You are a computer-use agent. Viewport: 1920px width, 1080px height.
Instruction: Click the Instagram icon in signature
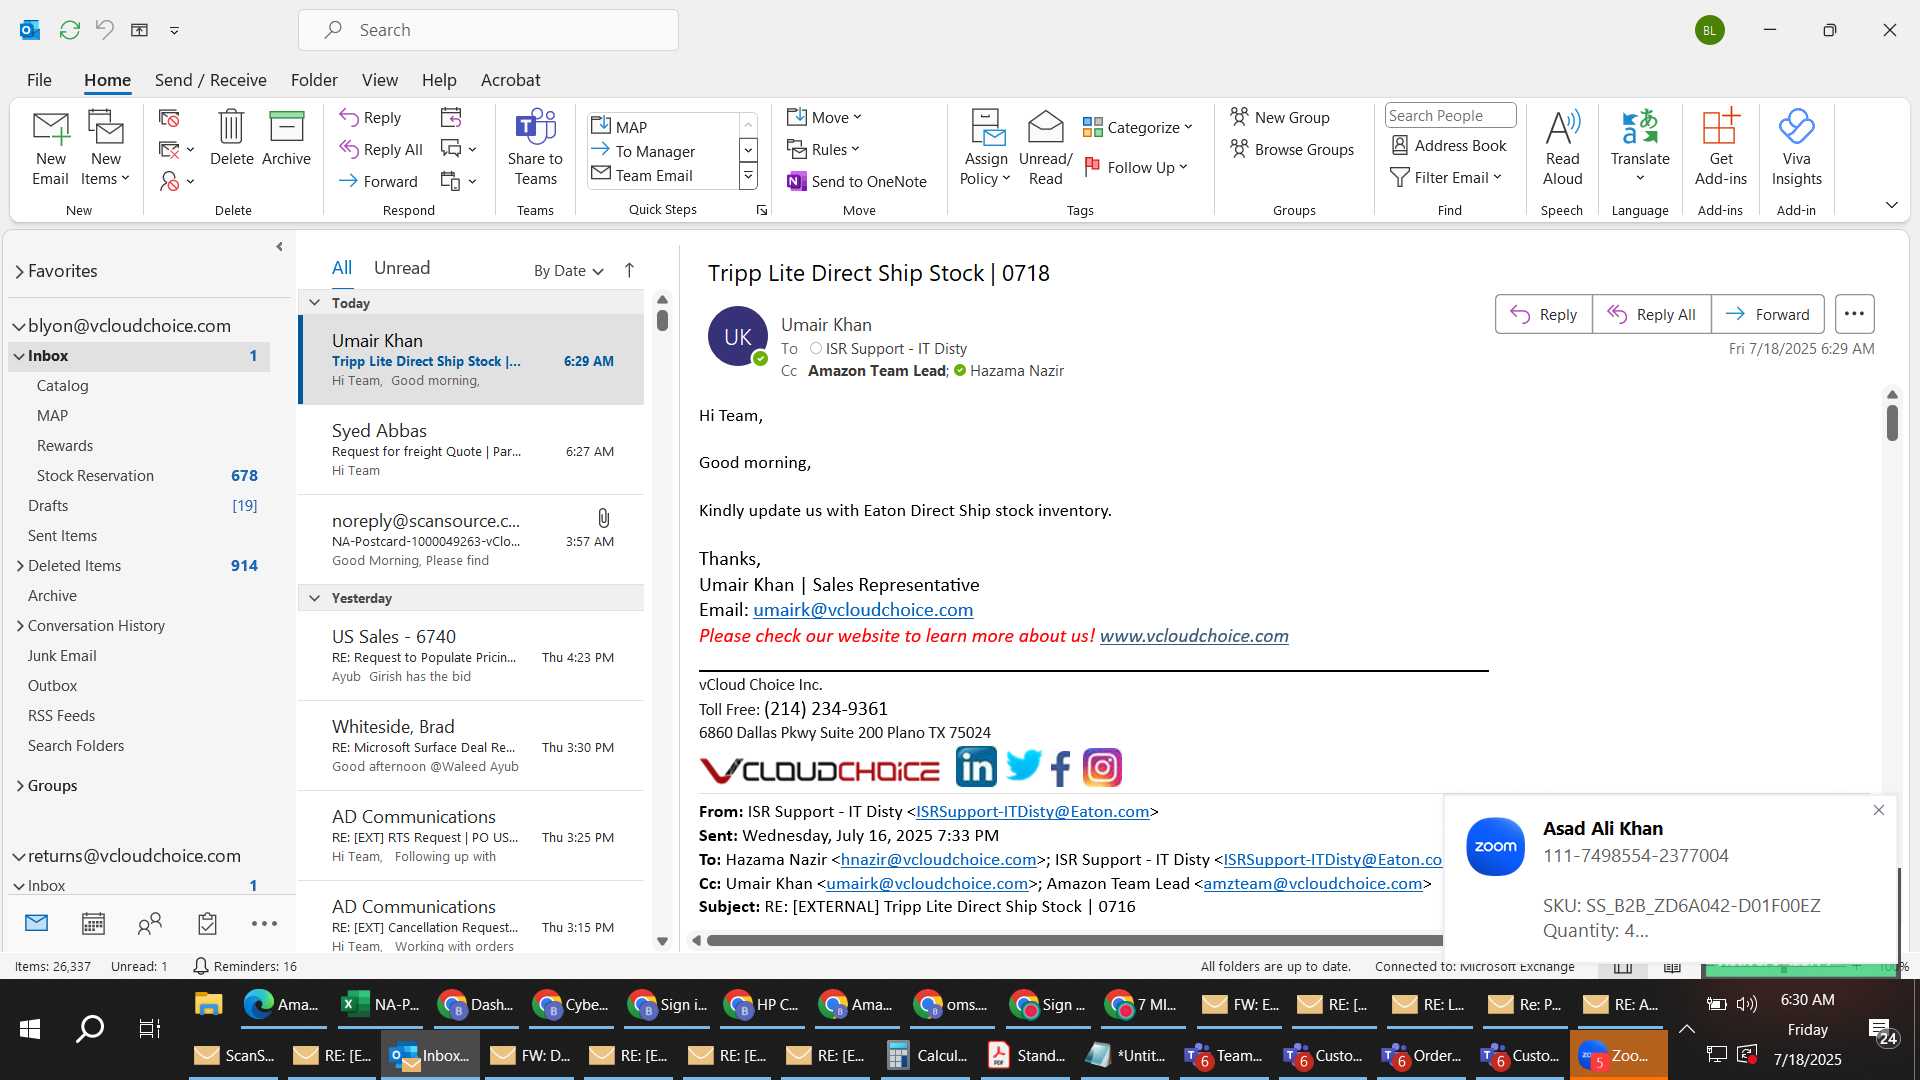click(x=1102, y=768)
